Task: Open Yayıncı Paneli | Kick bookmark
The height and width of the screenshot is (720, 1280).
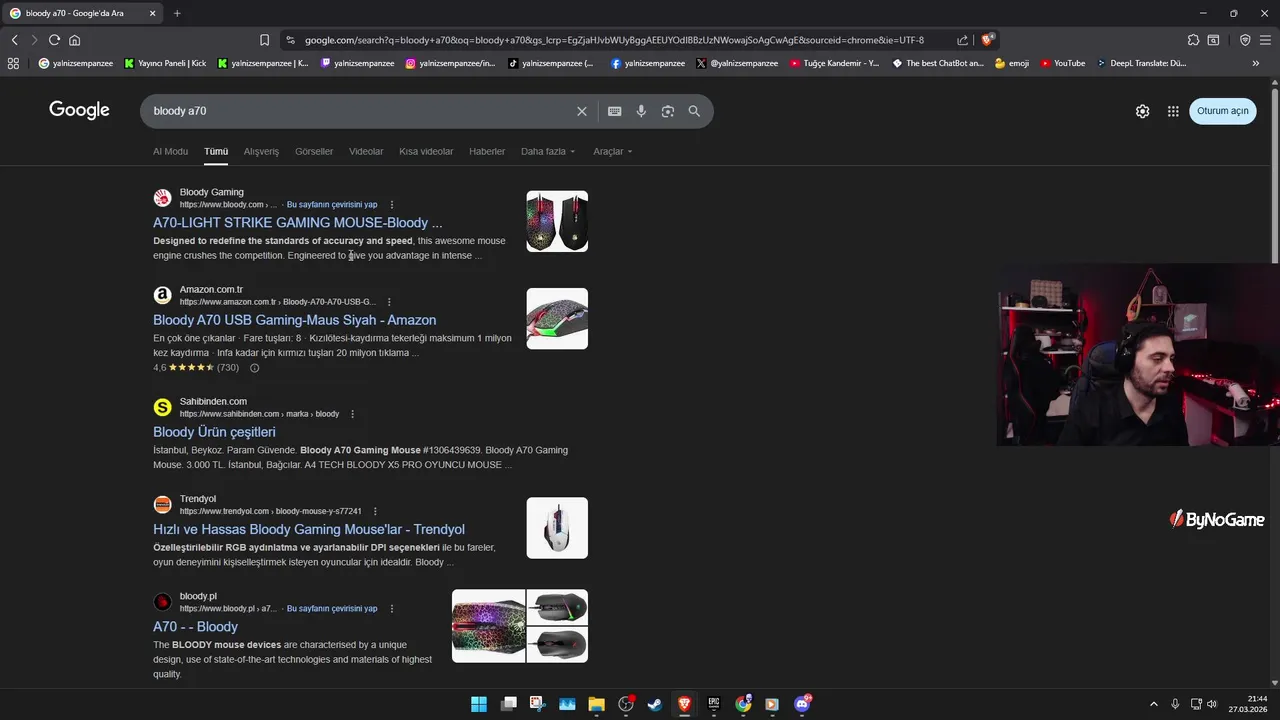Action: 165,63
